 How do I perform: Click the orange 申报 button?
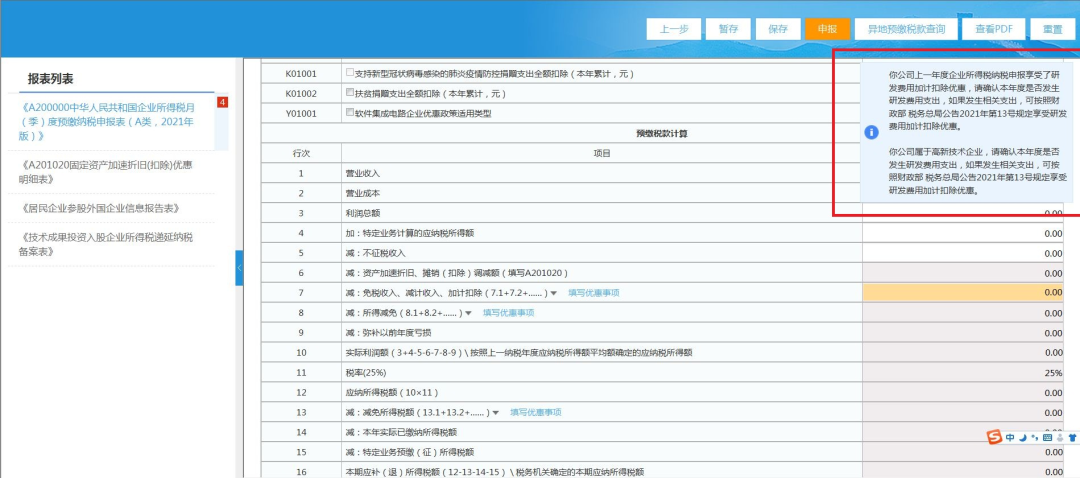point(827,30)
